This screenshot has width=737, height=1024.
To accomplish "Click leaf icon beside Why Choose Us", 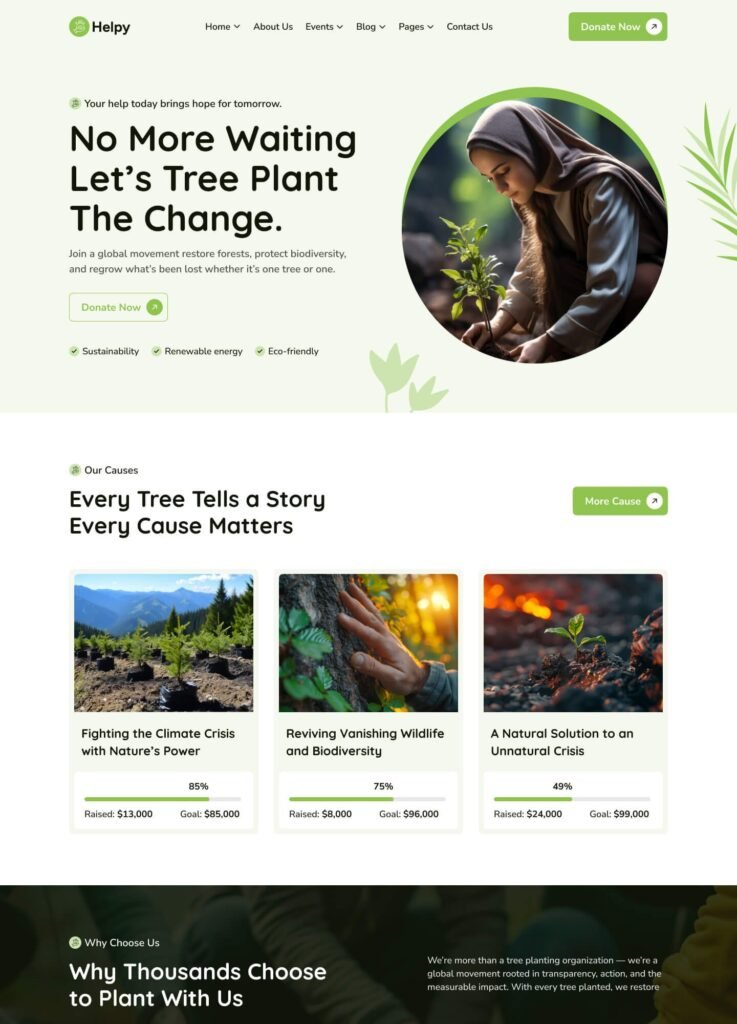I will [x=75, y=942].
